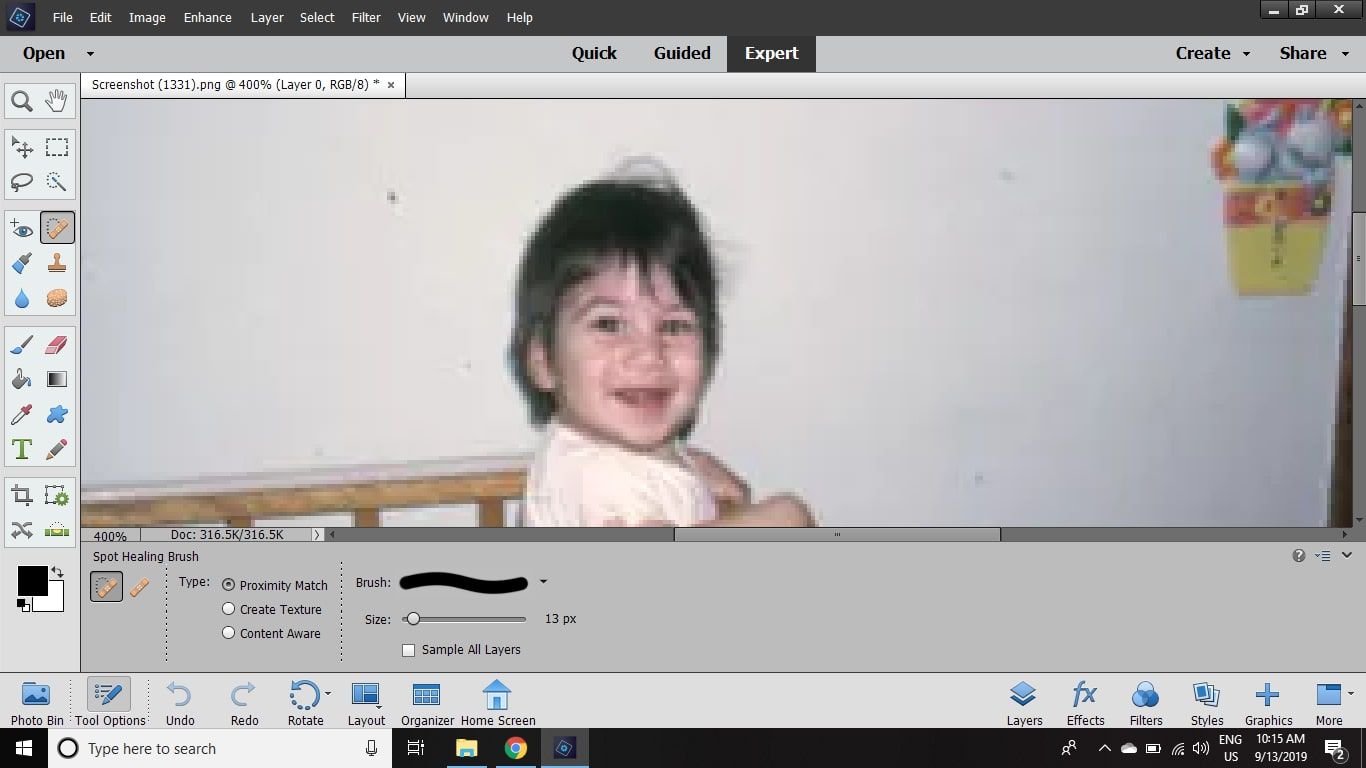The image size is (1366, 768).
Task: Open the More panel dropdown arrow
Action: pyautogui.click(x=1351, y=693)
